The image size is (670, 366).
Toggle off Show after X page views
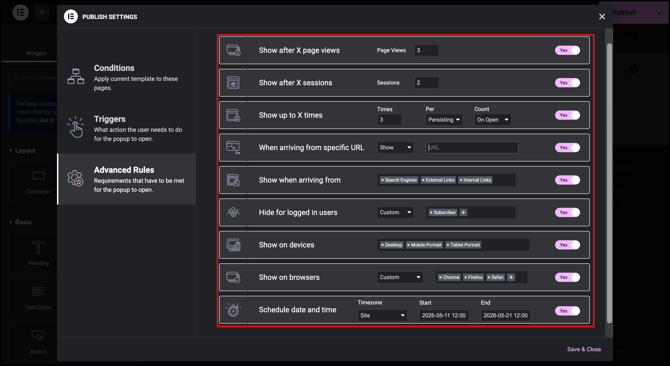click(x=567, y=50)
